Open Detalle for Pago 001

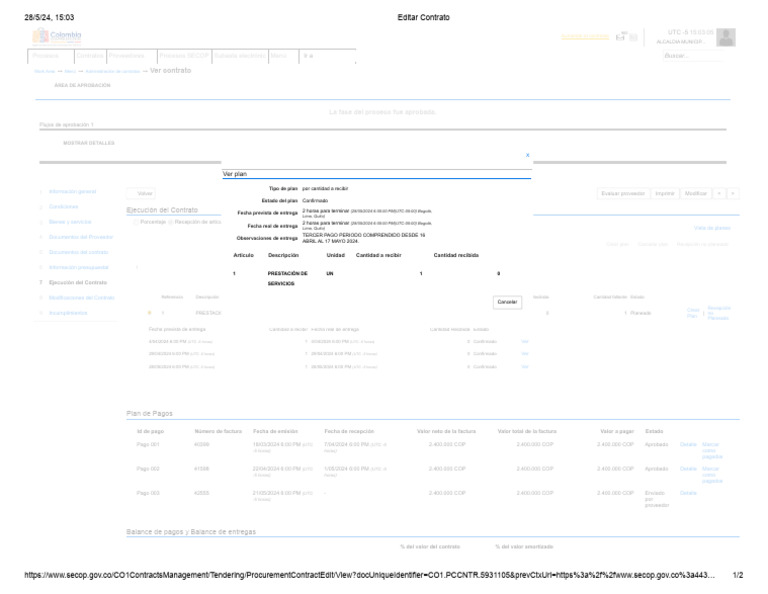click(688, 444)
